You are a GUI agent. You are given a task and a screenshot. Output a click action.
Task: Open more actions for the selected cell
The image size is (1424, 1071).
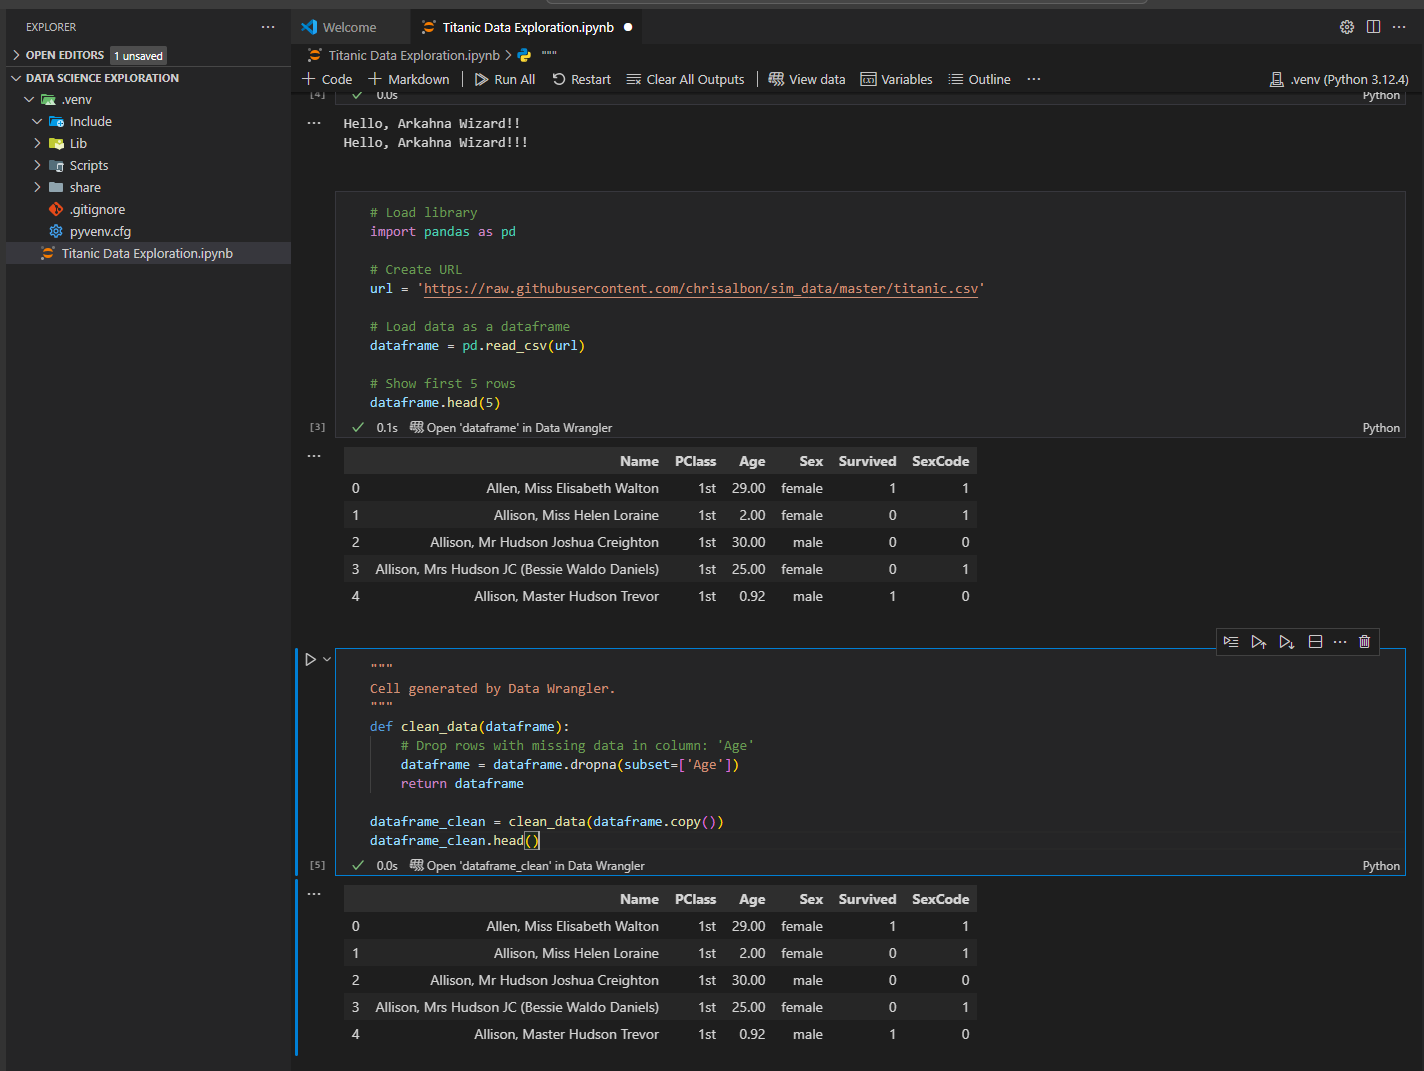point(1340,641)
